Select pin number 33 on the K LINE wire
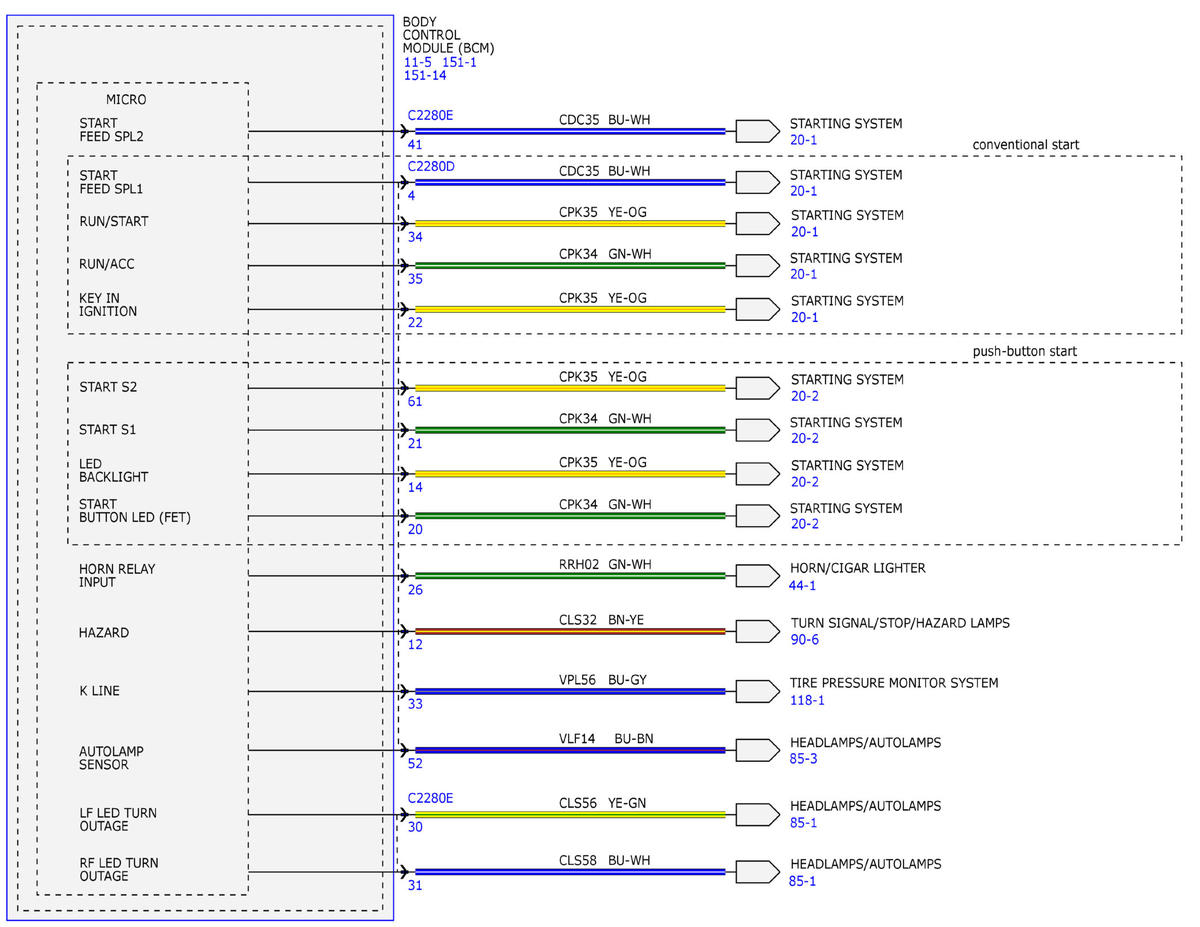This screenshot has width=1200, height=927. coord(415,704)
